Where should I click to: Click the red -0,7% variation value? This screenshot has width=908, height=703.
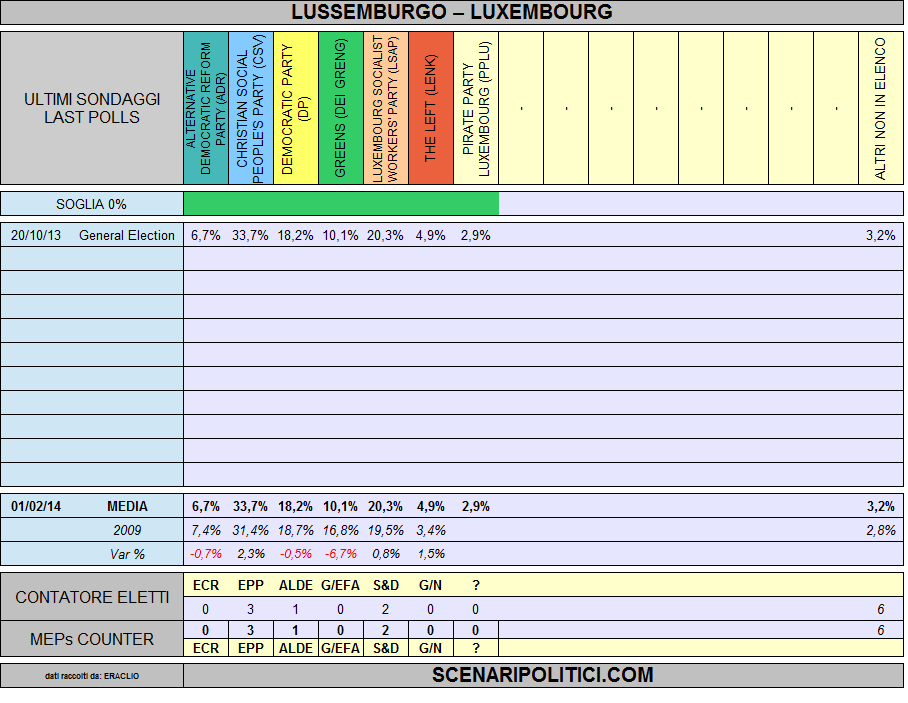[206, 554]
